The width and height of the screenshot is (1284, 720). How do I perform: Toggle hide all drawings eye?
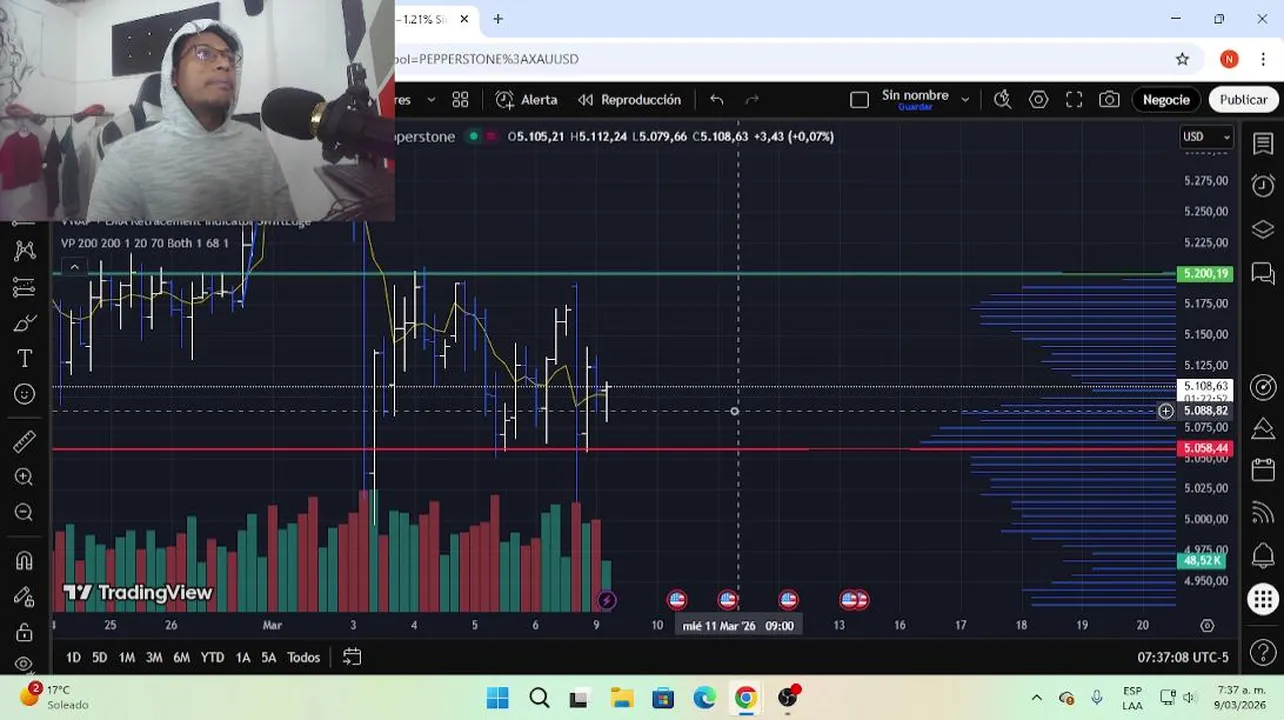pos(25,664)
